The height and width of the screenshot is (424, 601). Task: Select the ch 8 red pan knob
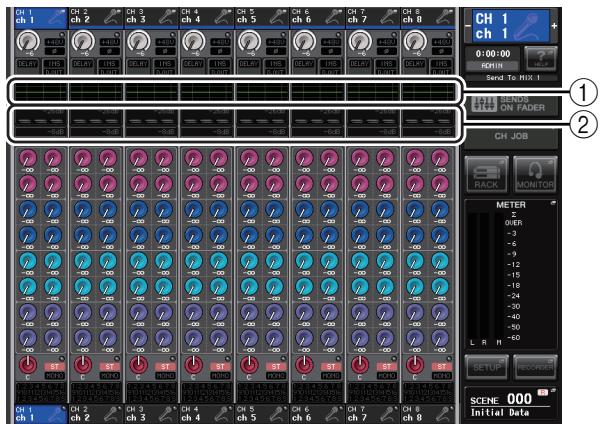point(415,365)
